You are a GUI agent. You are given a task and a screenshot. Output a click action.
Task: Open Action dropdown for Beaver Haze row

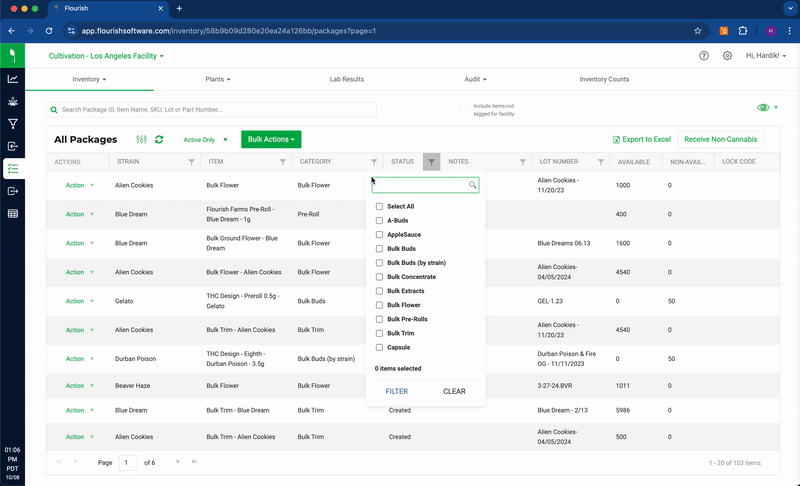point(80,386)
